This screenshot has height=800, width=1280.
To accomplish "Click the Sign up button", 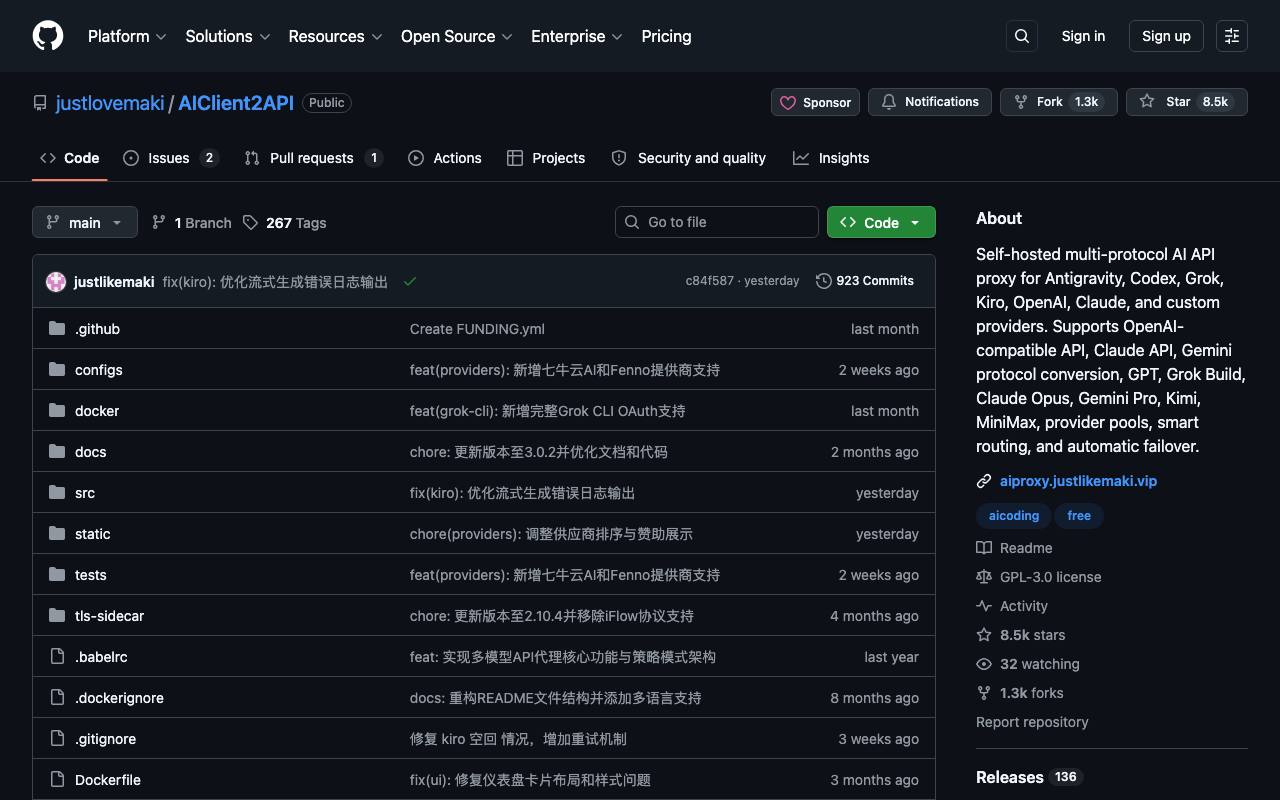I will click(x=1166, y=36).
